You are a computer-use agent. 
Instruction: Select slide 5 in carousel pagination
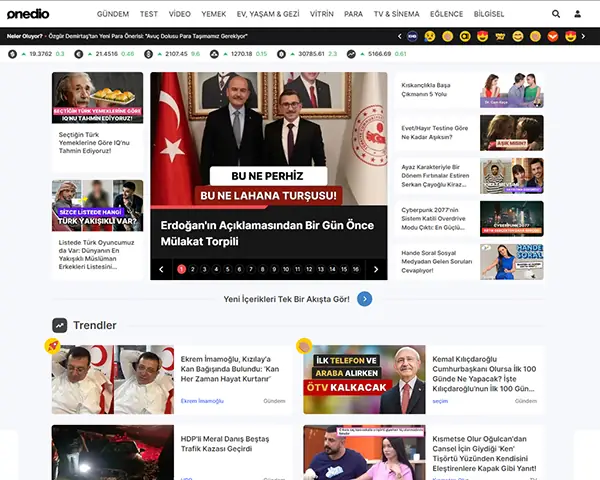[228, 269]
